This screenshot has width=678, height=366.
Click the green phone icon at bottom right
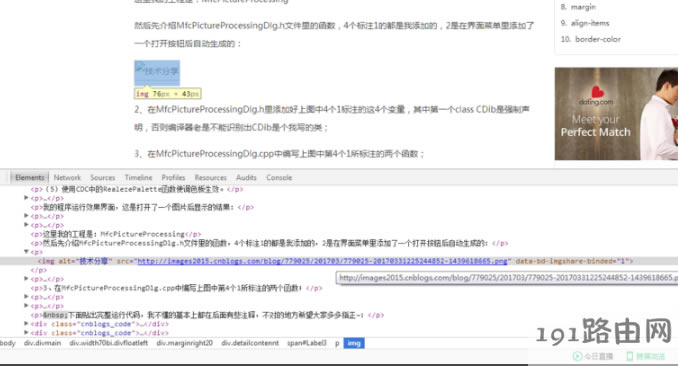[630, 356]
